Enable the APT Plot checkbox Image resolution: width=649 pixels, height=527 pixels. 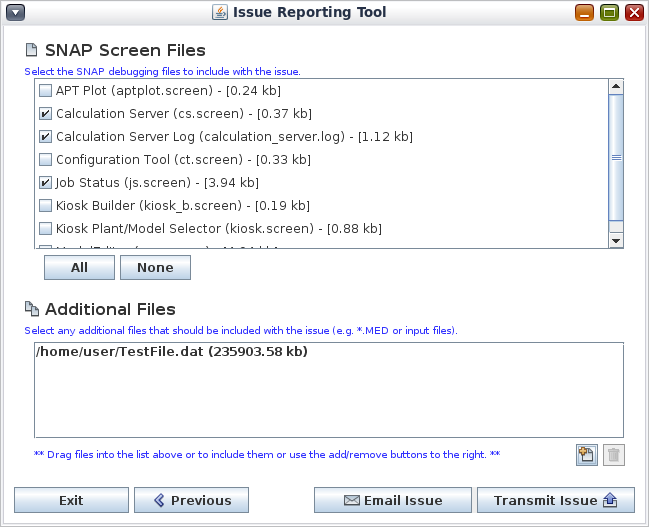point(45,90)
